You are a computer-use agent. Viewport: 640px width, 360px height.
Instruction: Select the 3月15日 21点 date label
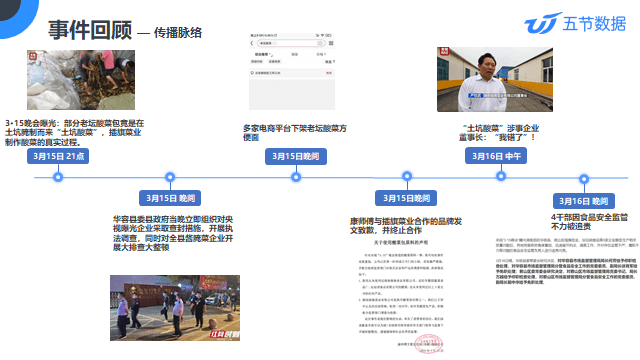pos(58,156)
